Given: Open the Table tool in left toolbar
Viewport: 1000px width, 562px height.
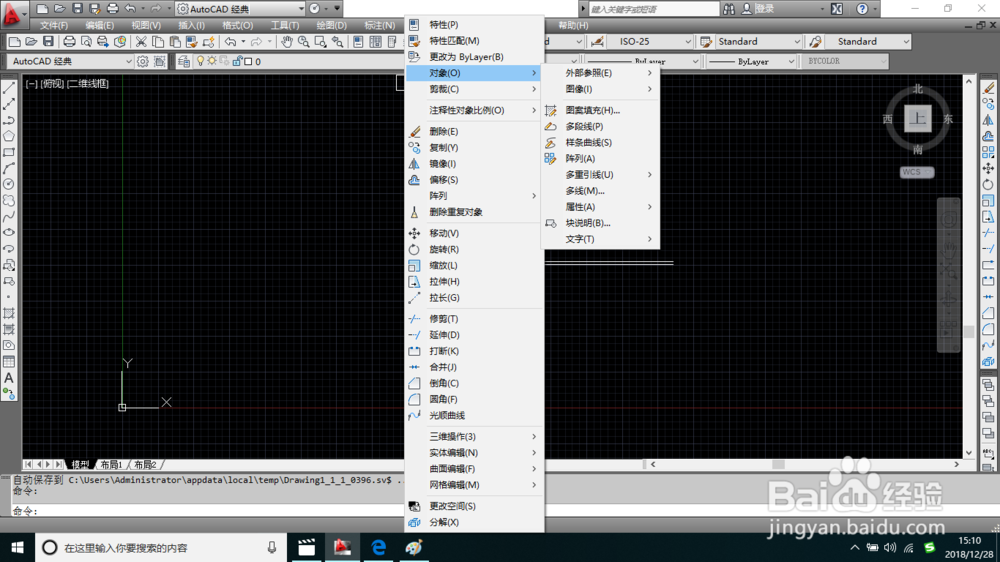Looking at the screenshot, I should click(x=9, y=362).
